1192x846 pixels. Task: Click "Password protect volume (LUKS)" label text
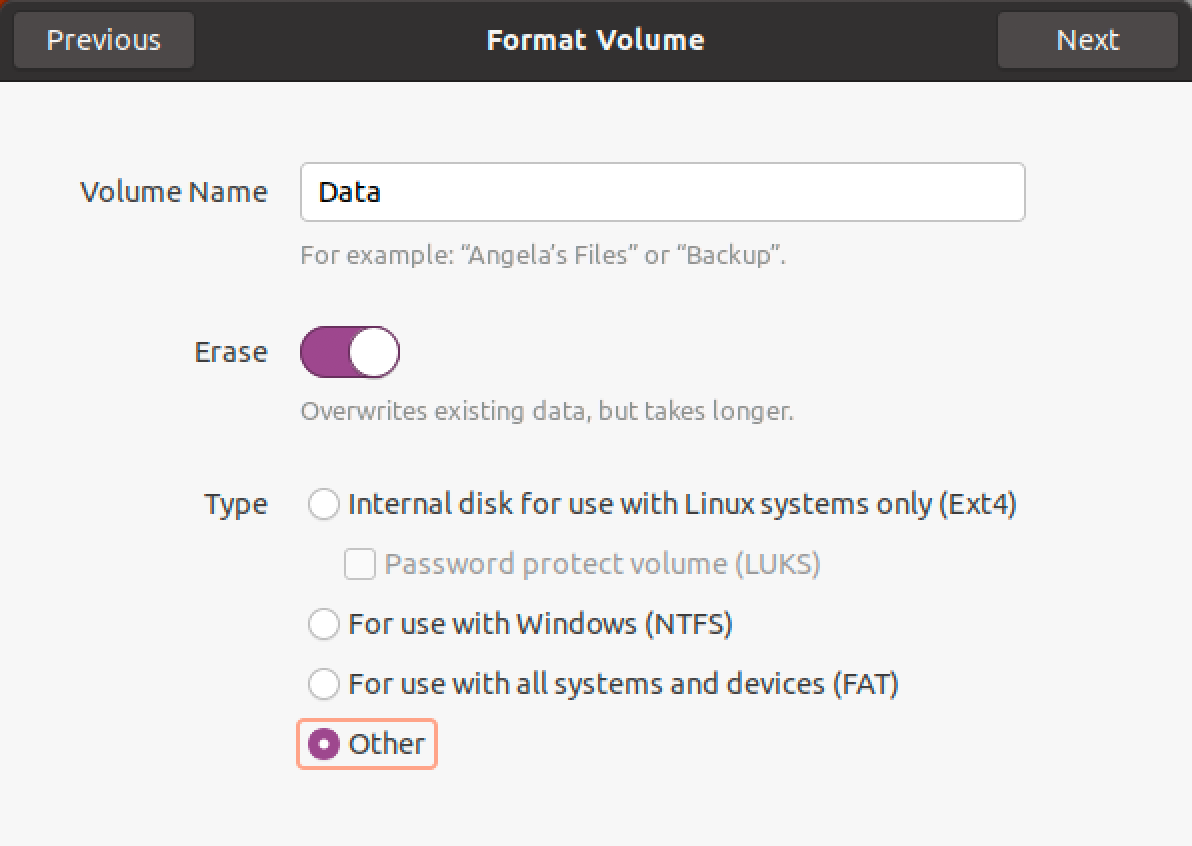602,564
